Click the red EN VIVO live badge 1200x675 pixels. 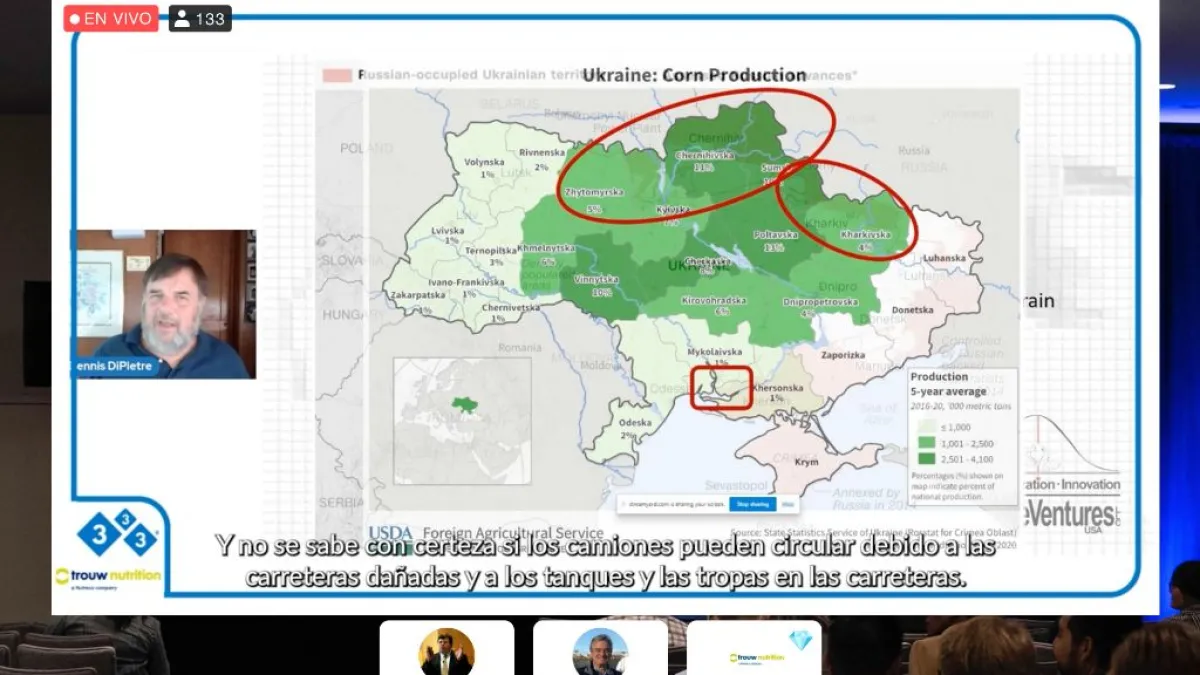tap(111, 18)
